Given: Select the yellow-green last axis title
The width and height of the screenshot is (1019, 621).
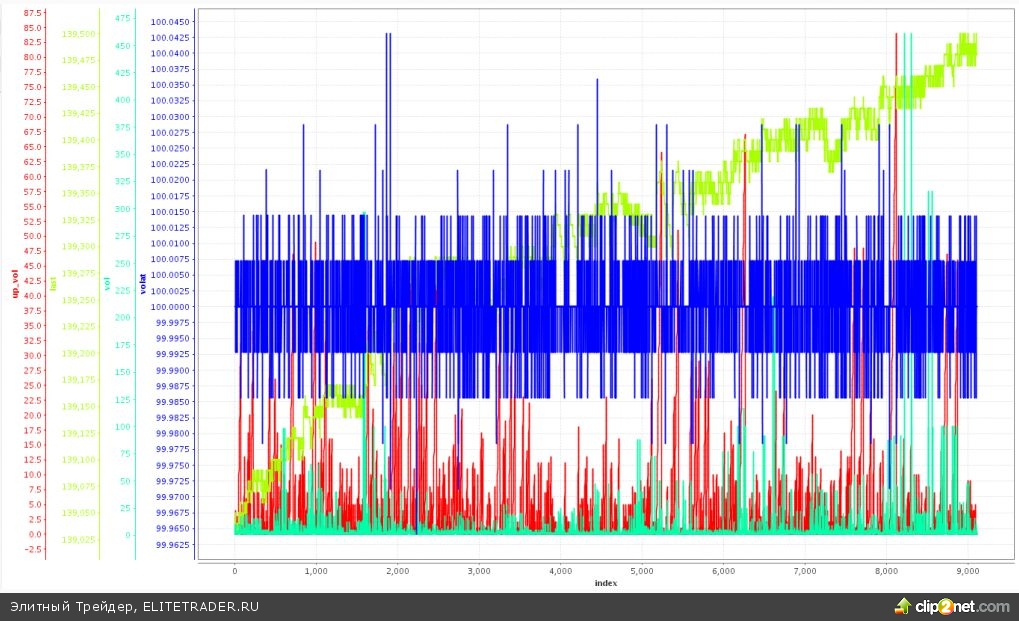Looking at the screenshot, I should tap(53, 283).
